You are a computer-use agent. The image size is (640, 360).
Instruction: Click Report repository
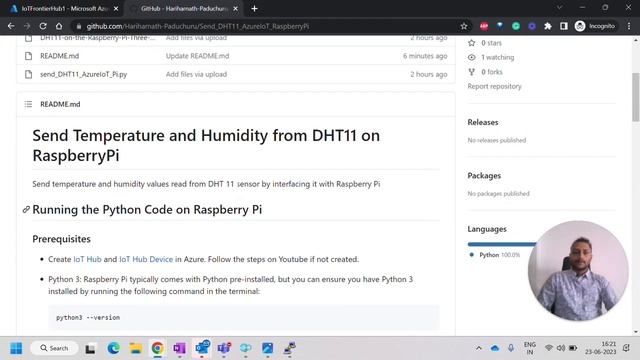[x=494, y=87]
